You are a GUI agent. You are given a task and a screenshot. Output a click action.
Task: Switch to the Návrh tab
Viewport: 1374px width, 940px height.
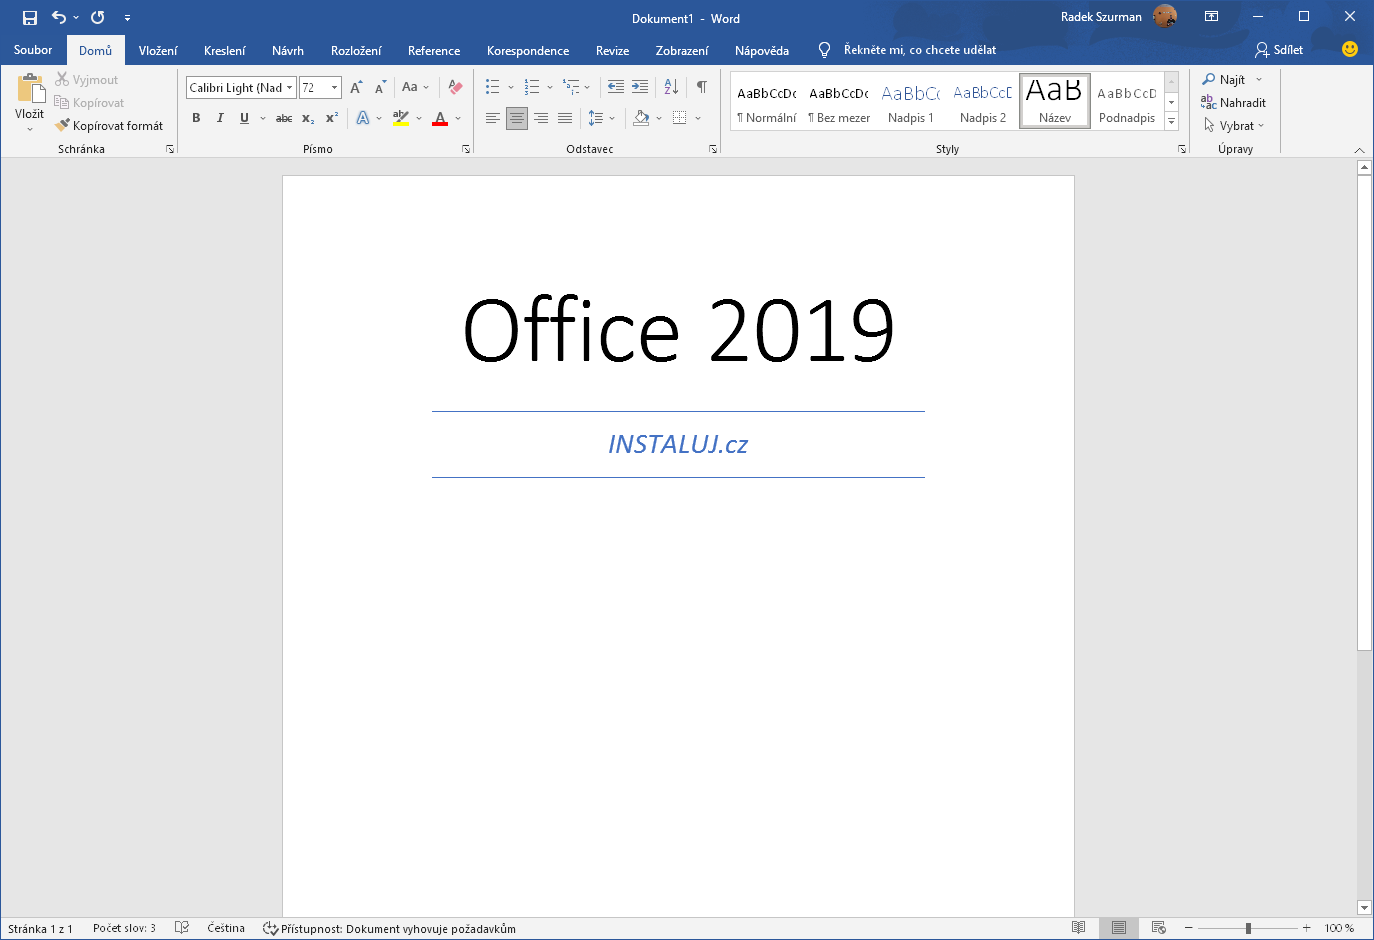click(x=288, y=50)
